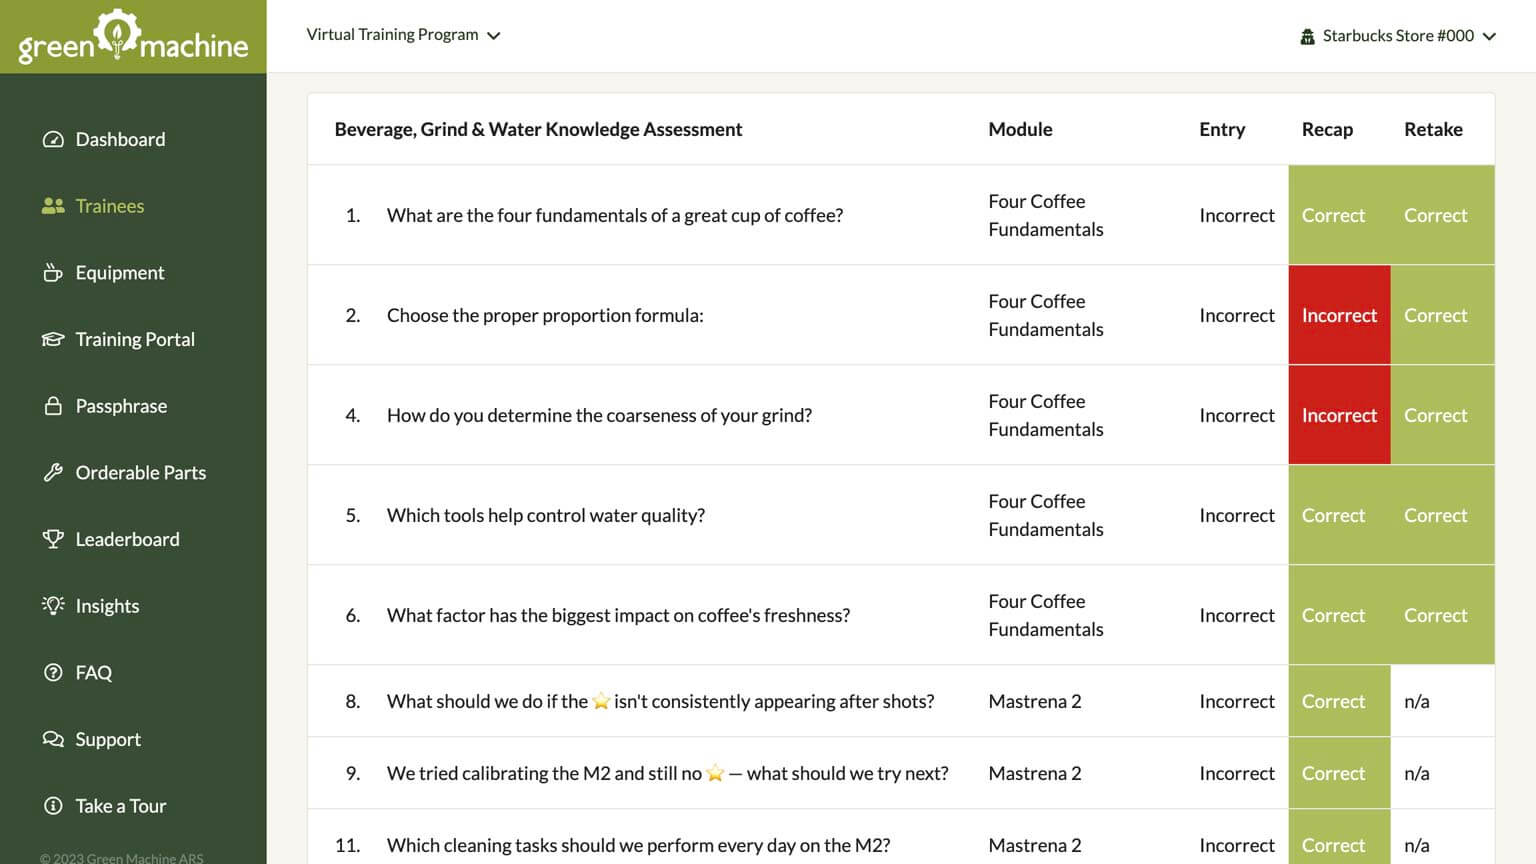Expand the Virtual Training Program dropdown

pyautogui.click(x=403, y=35)
